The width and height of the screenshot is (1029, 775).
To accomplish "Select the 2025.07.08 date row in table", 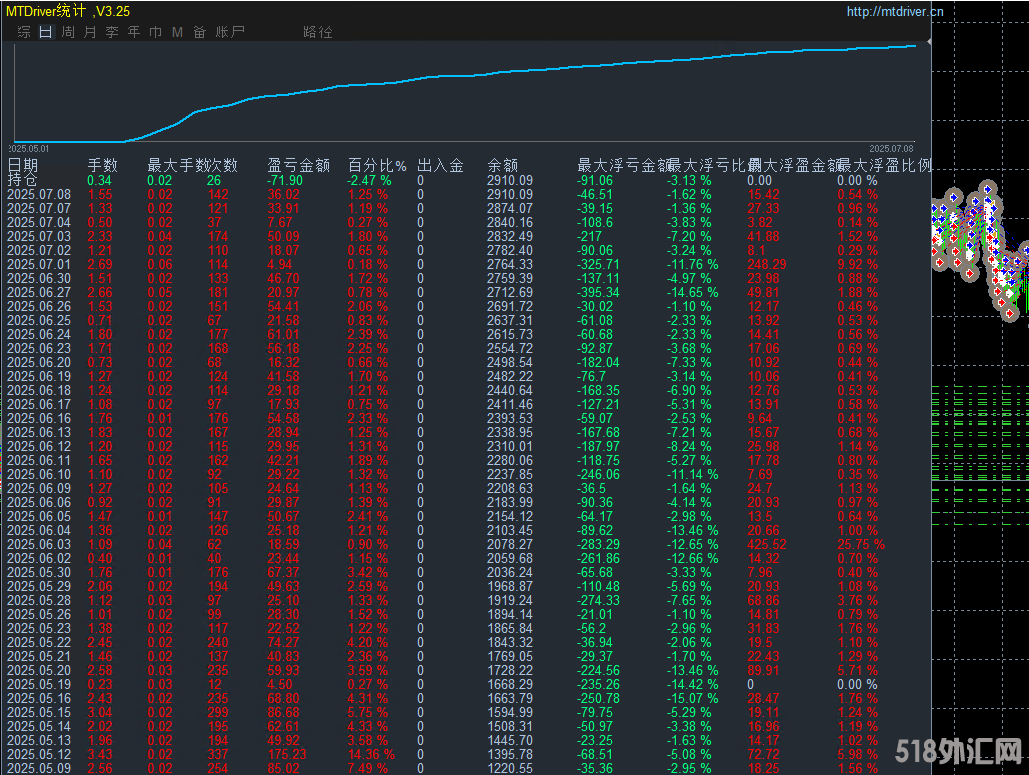I will [x=39, y=194].
